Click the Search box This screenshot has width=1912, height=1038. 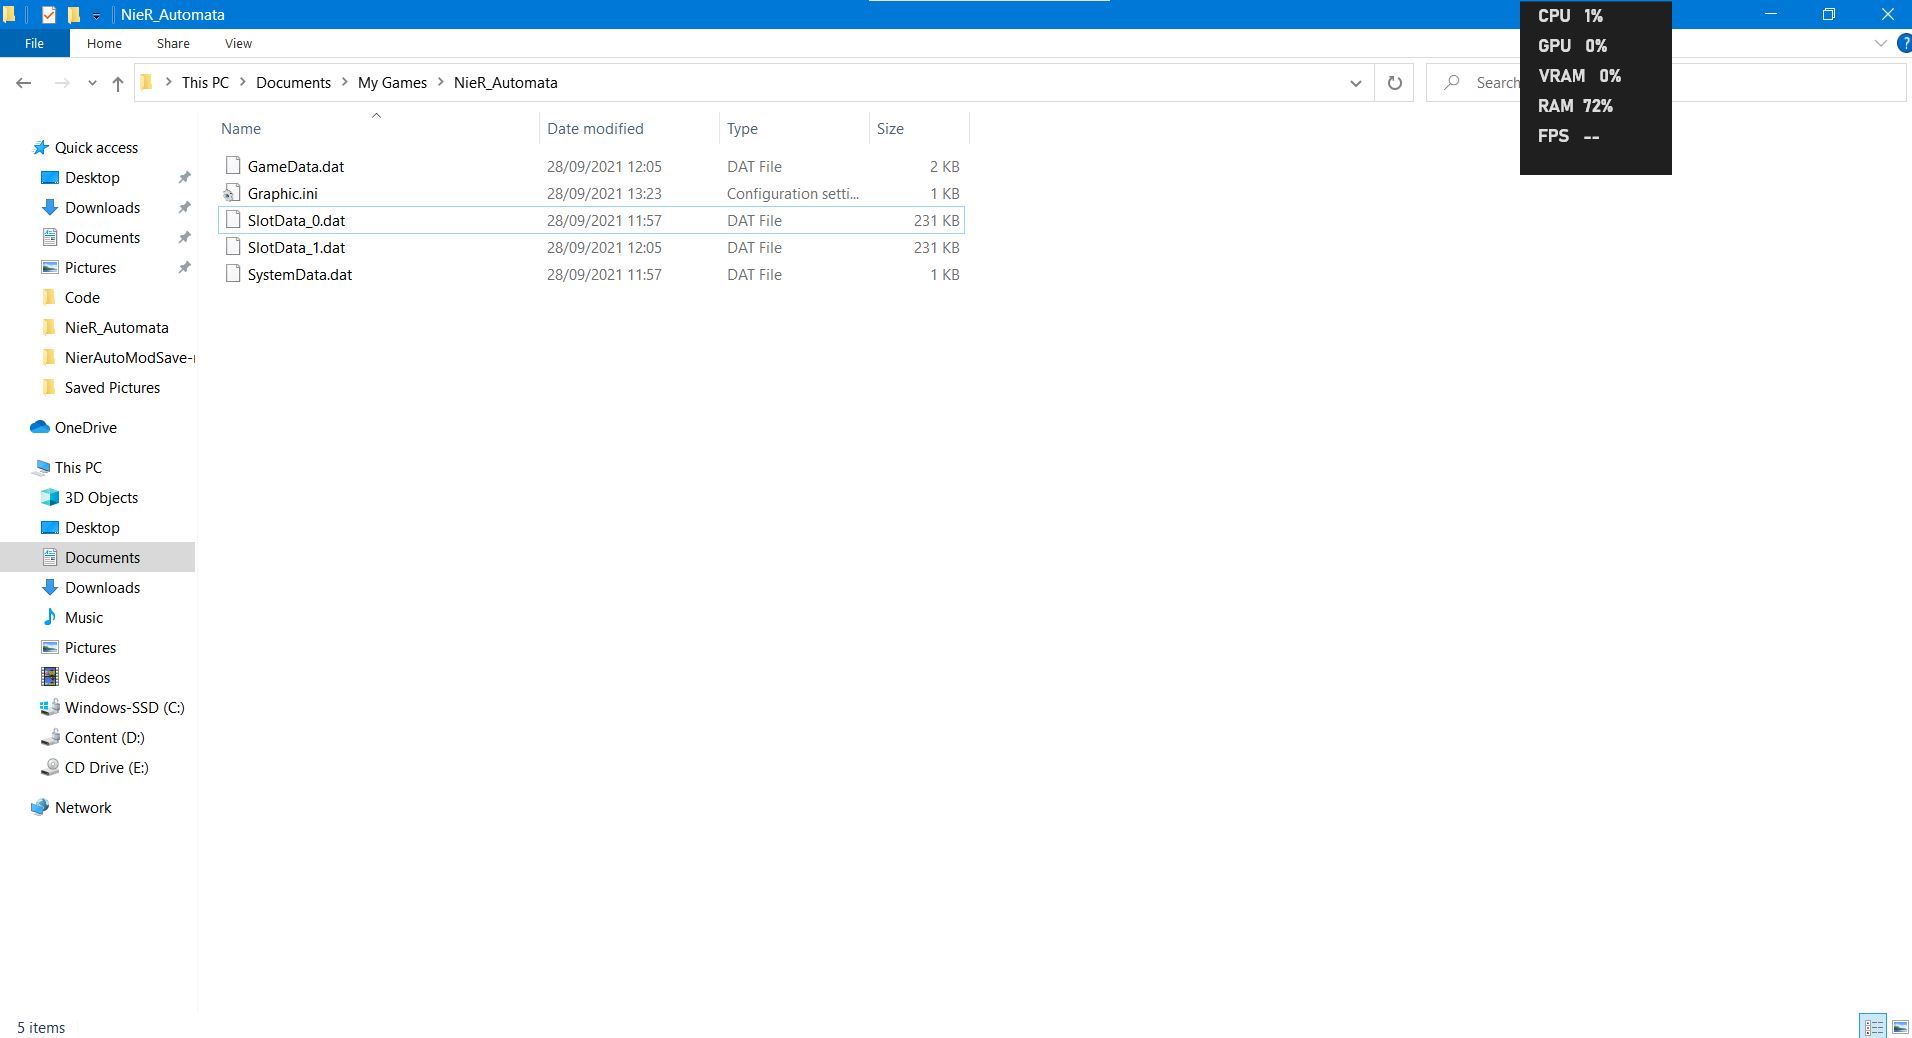point(1667,83)
